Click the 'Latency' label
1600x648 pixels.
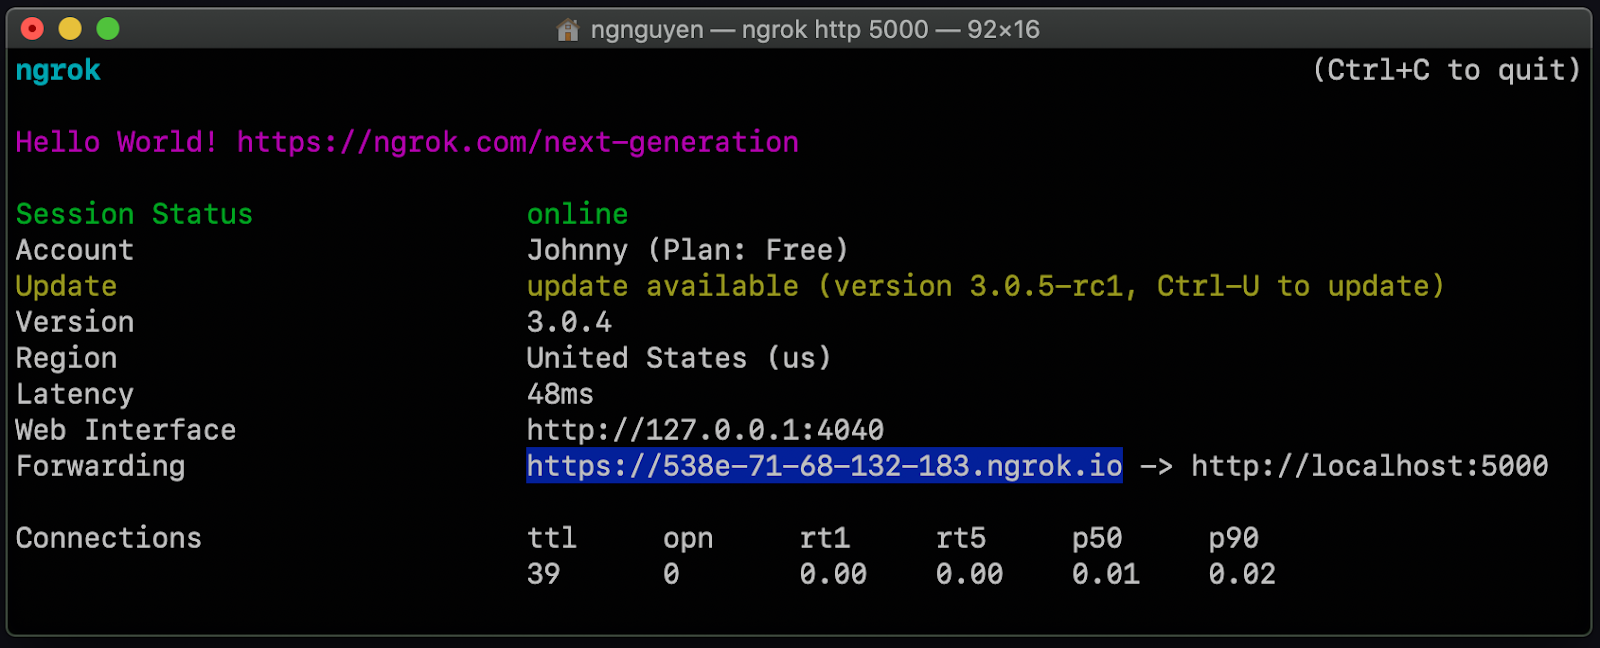[75, 394]
